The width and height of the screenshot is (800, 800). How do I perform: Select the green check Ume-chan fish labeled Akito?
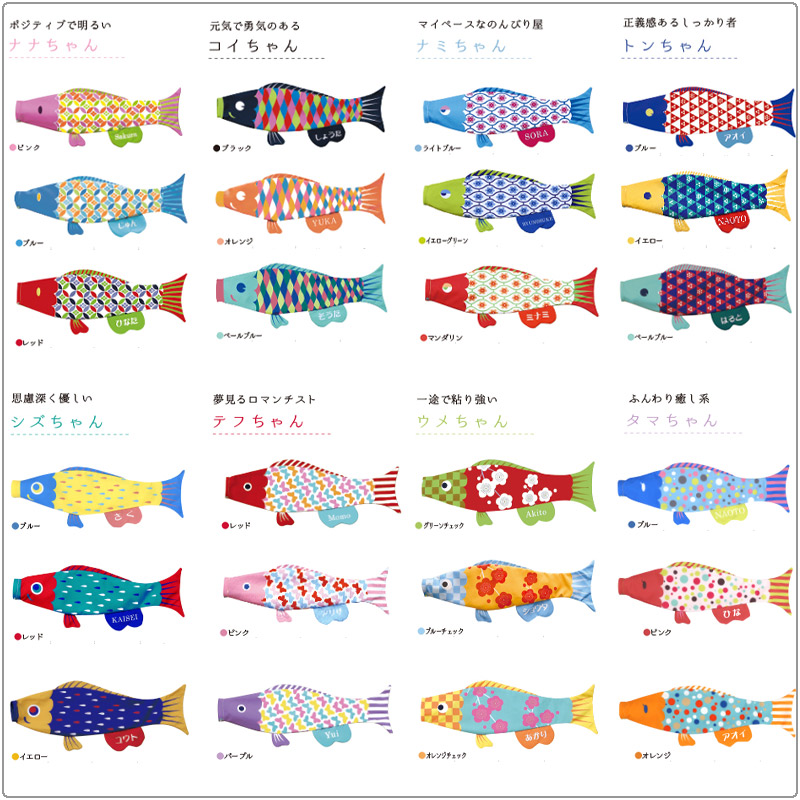(508, 492)
